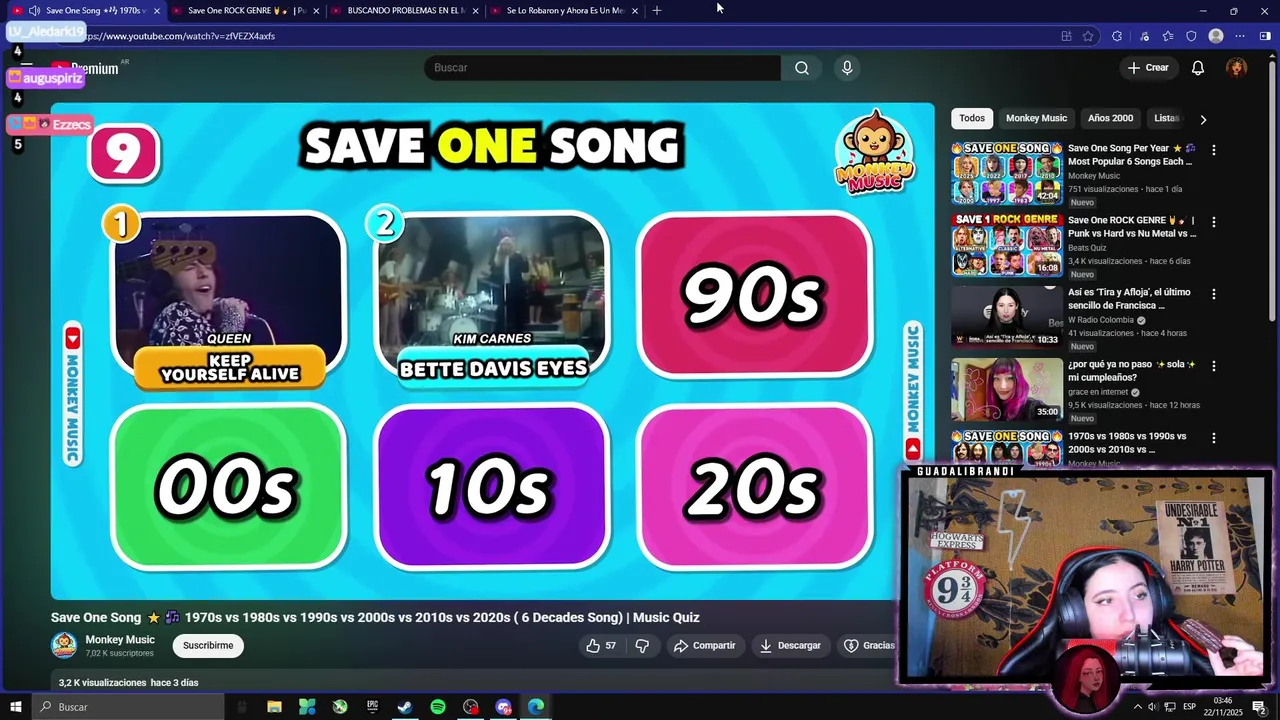Show hidden system tray icons
1280x720 pixels.
[x=1137, y=707]
